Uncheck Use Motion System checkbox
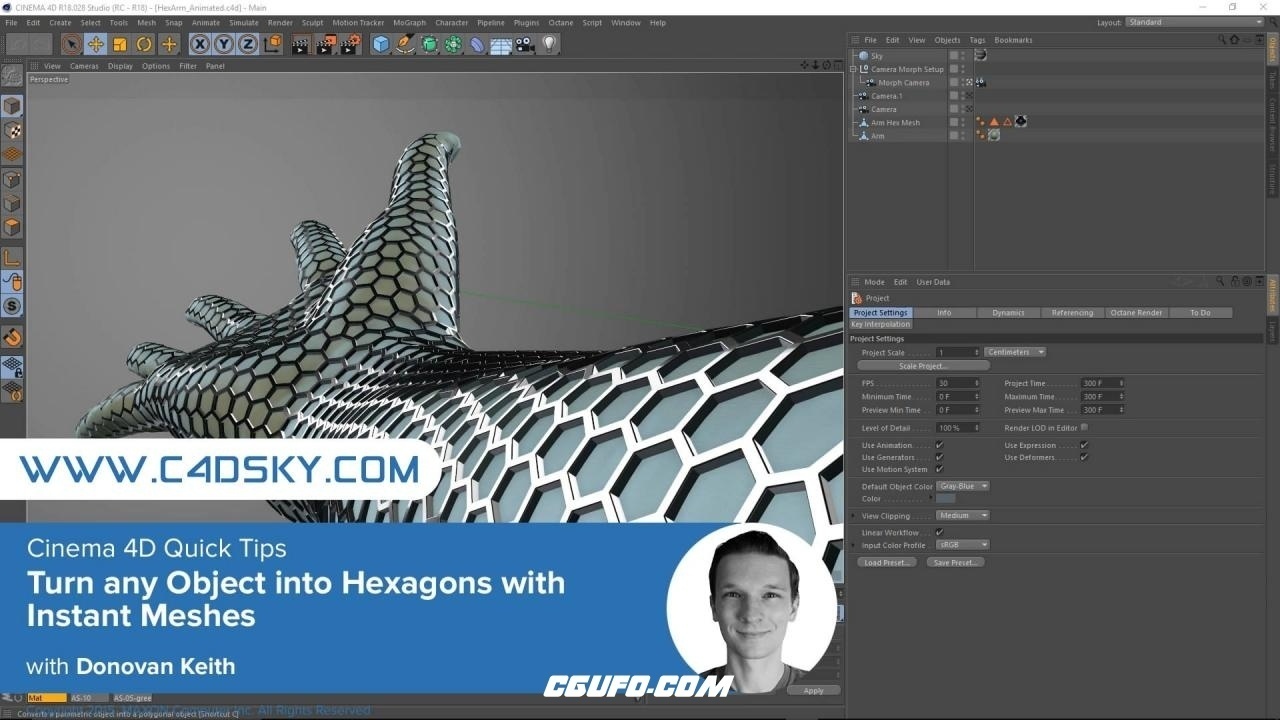 [939, 469]
